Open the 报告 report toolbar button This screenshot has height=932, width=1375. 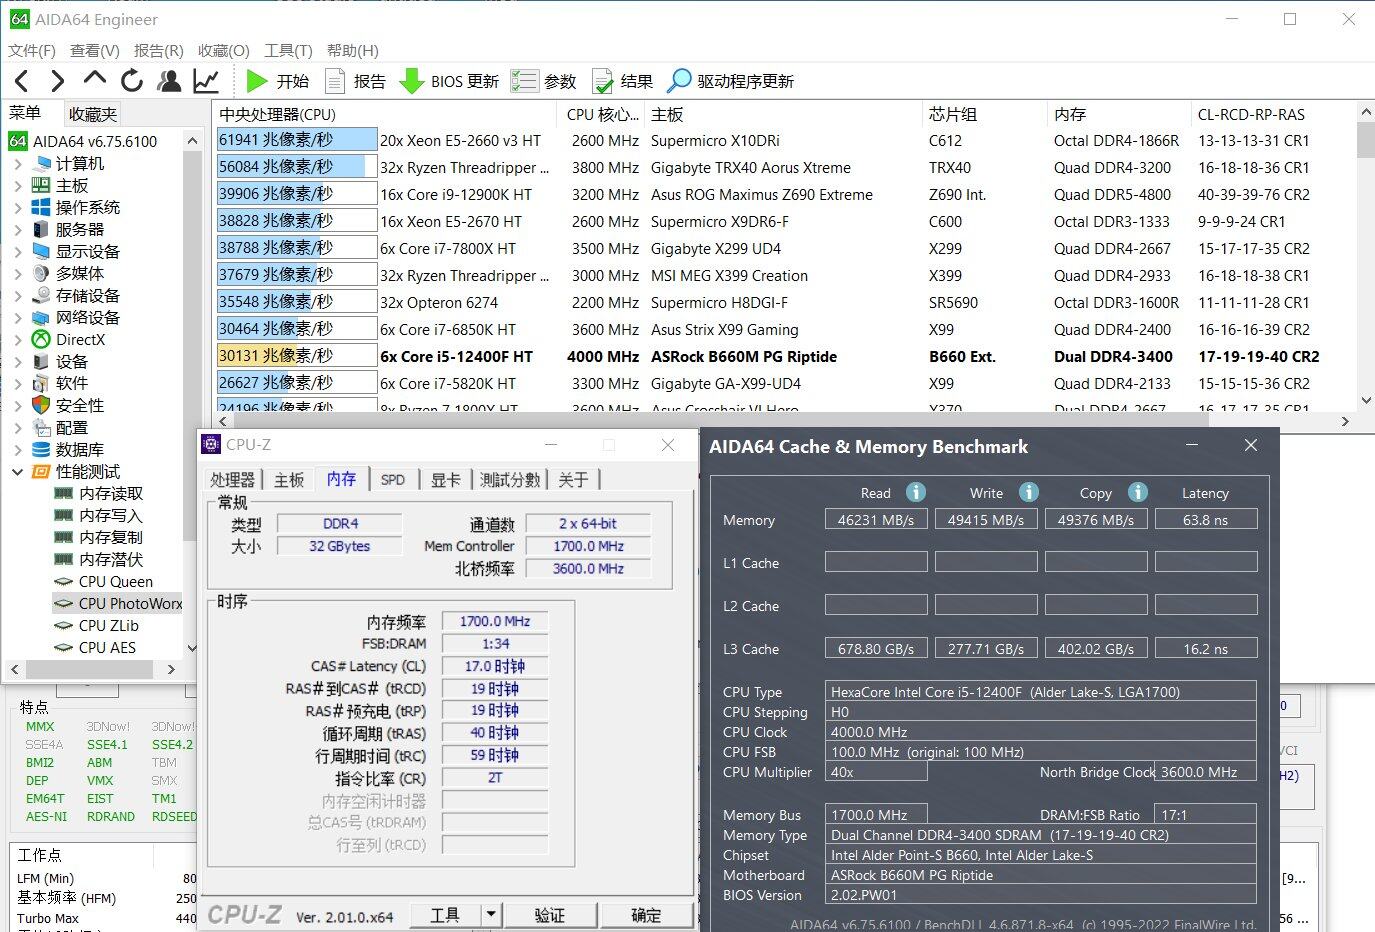356,81
